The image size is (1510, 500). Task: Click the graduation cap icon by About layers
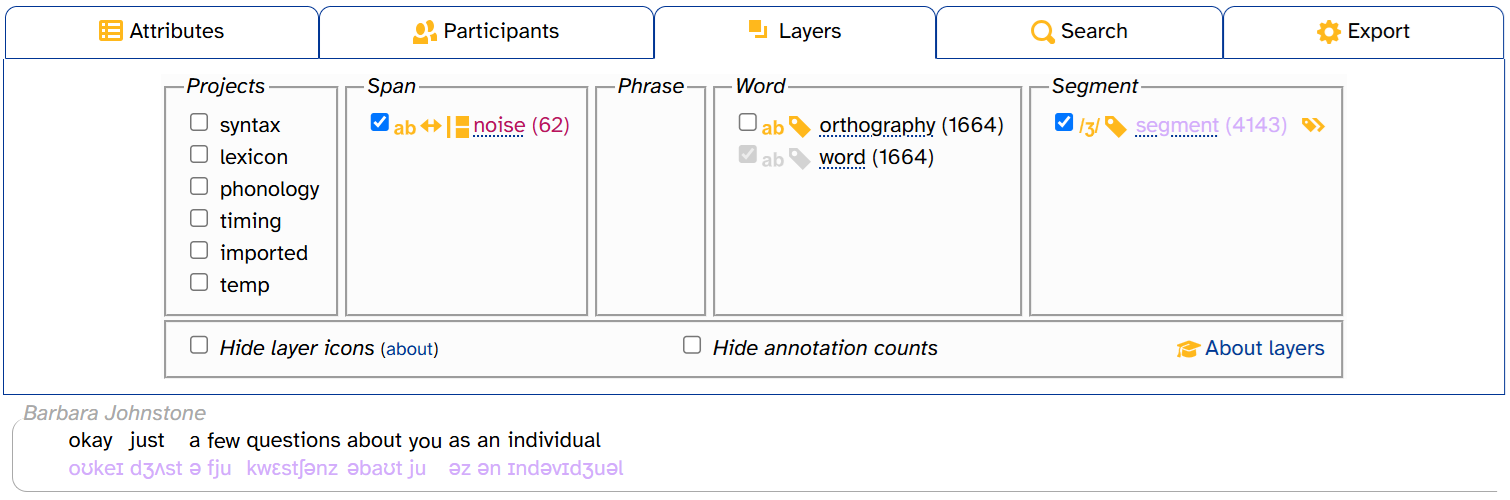pos(1188,349)
